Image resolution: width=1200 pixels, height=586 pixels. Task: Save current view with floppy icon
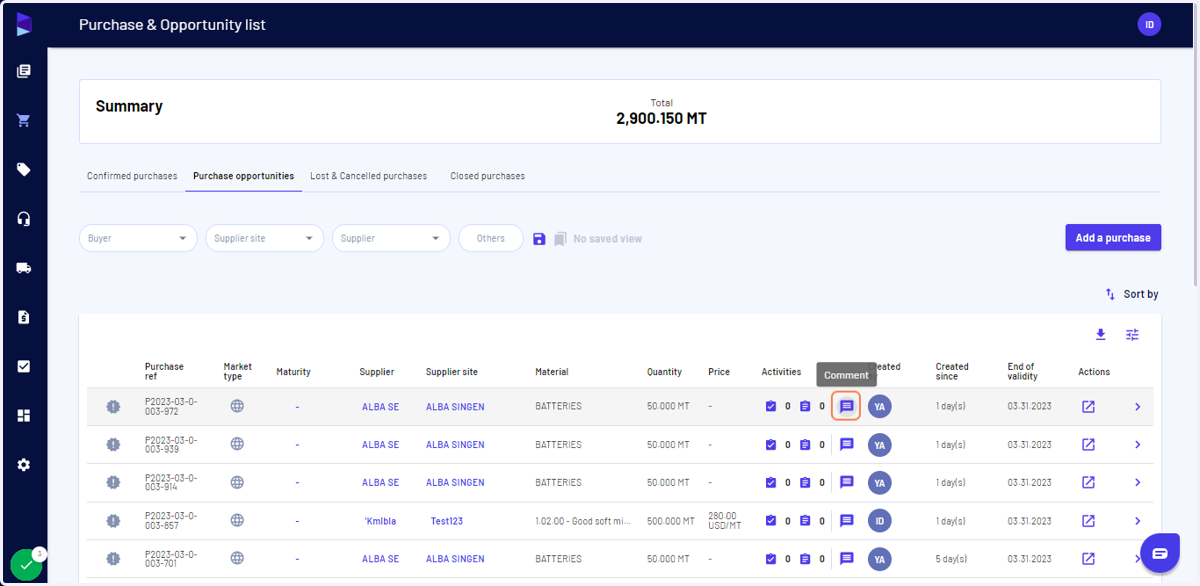(539, 239)
